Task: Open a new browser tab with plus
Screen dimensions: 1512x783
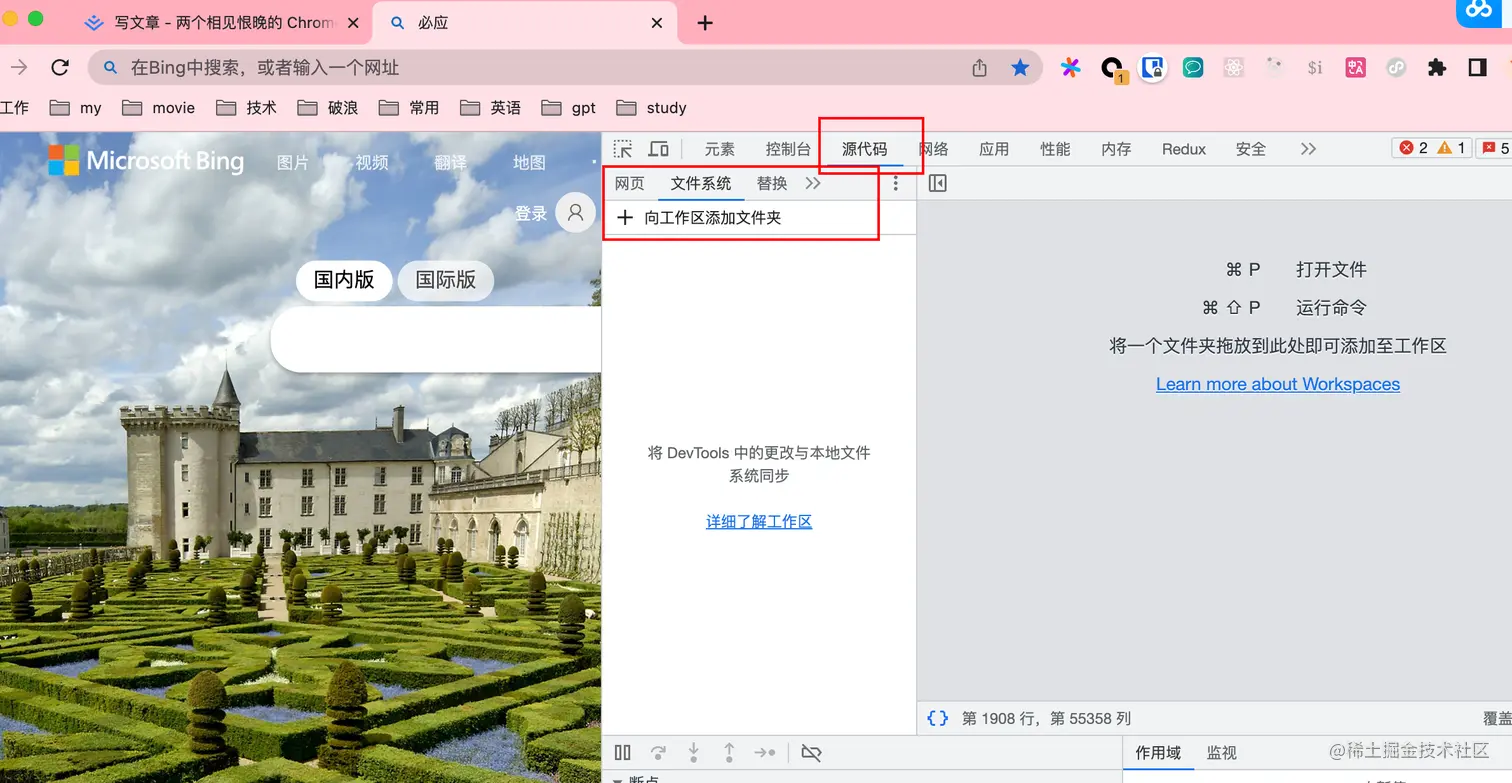Action: (x=705, y=23)
